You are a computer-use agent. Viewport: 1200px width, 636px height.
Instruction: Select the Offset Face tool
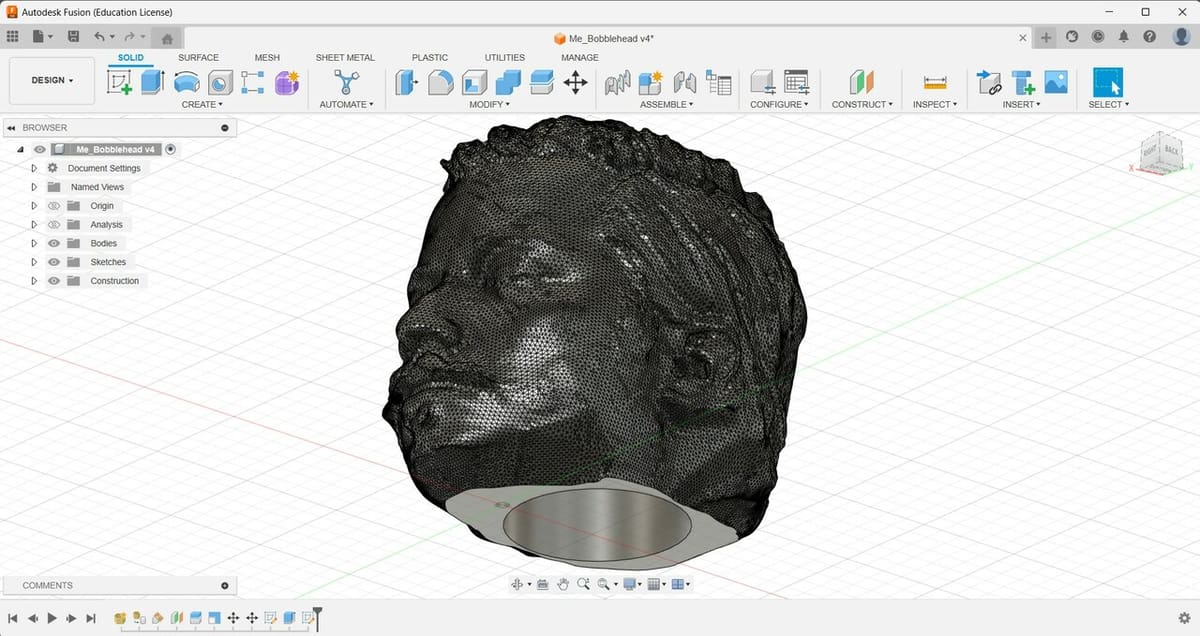point(541,82)
